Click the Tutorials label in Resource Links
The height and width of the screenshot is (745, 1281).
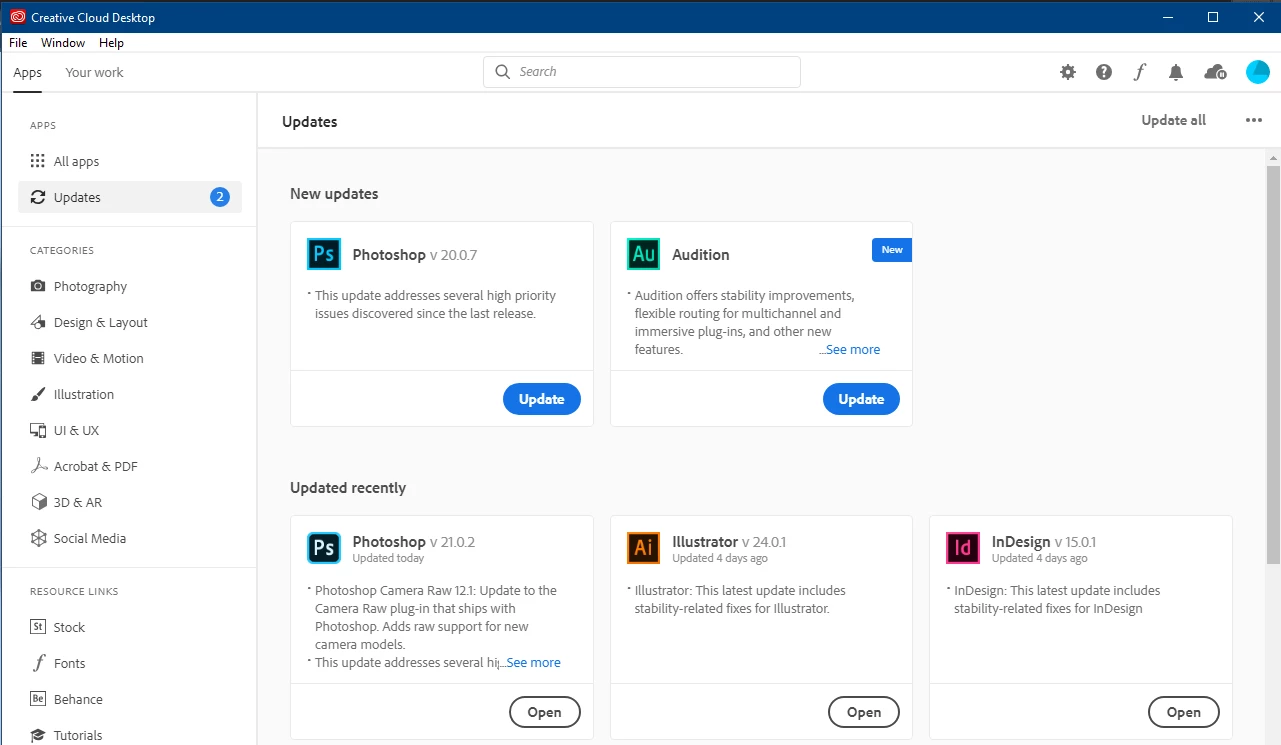point(78,735)
